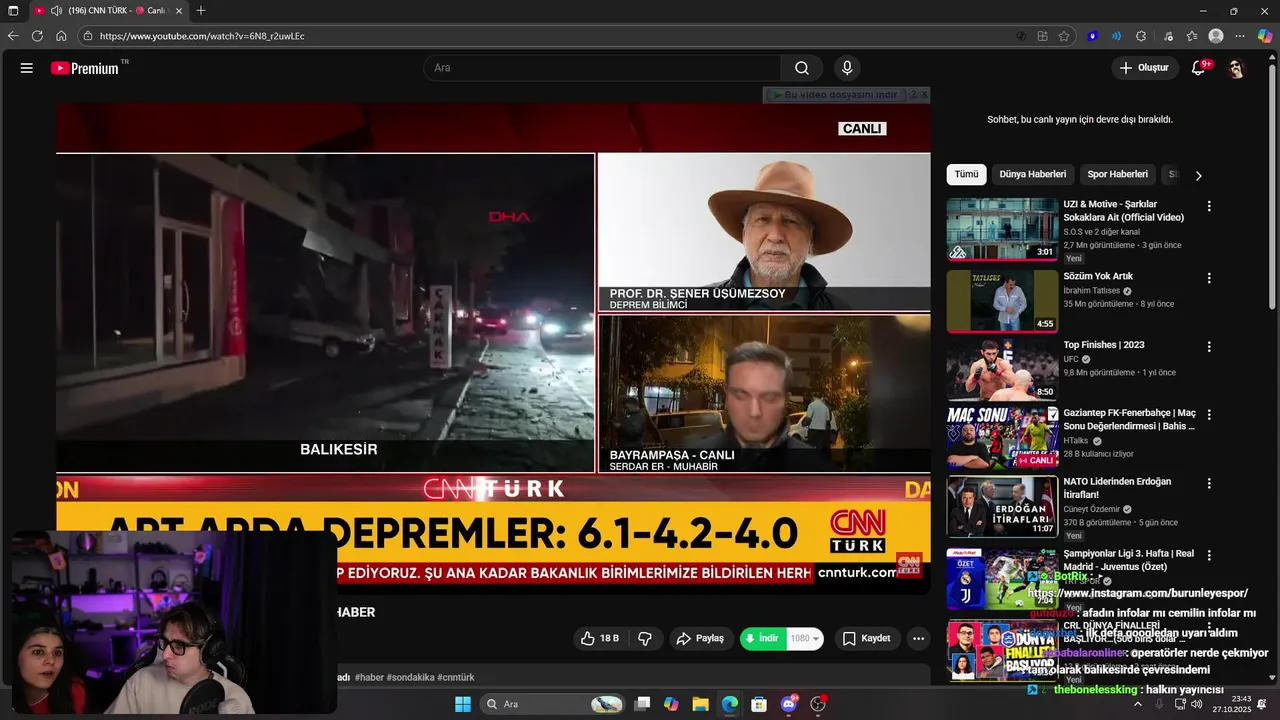The height and width of the screenshot is (720, 1280).
Task: Add this page to favorites star
Action: tap(1064, 36)
